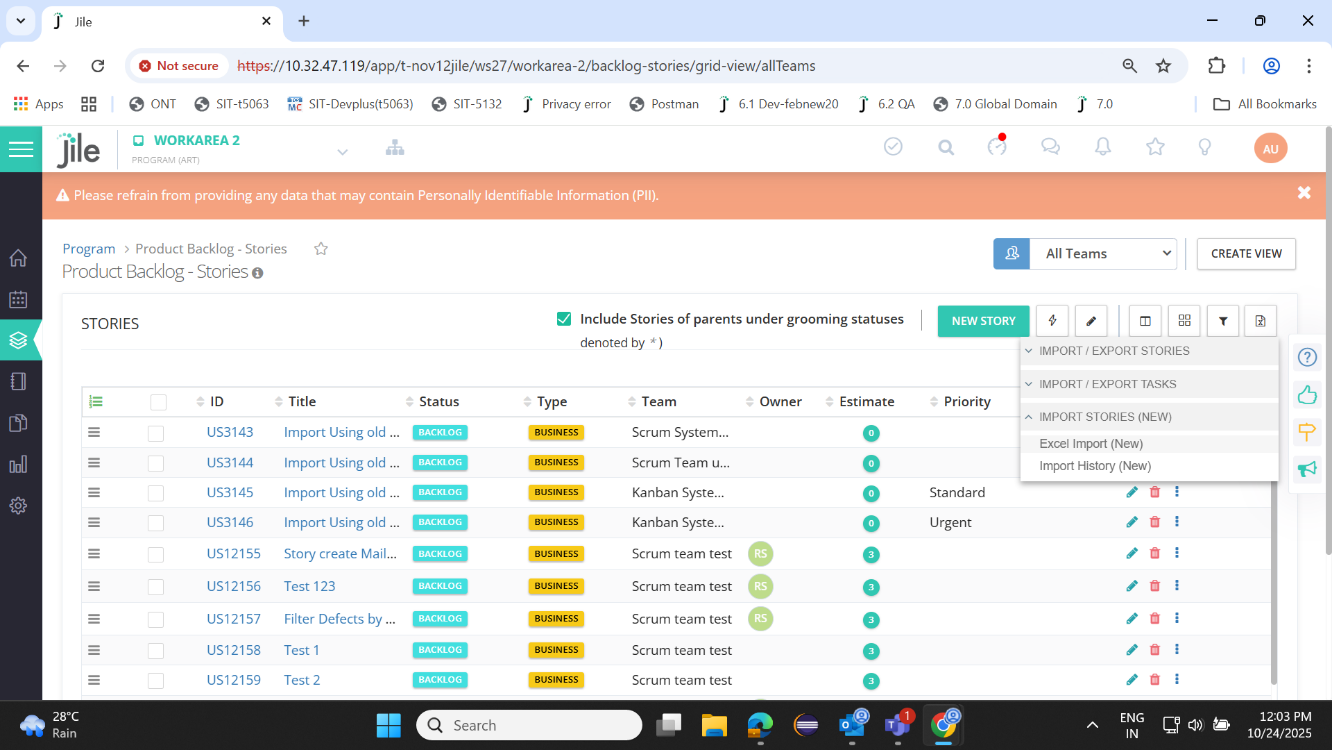
Task: Click the New Story button
Action: pos(983,321)
